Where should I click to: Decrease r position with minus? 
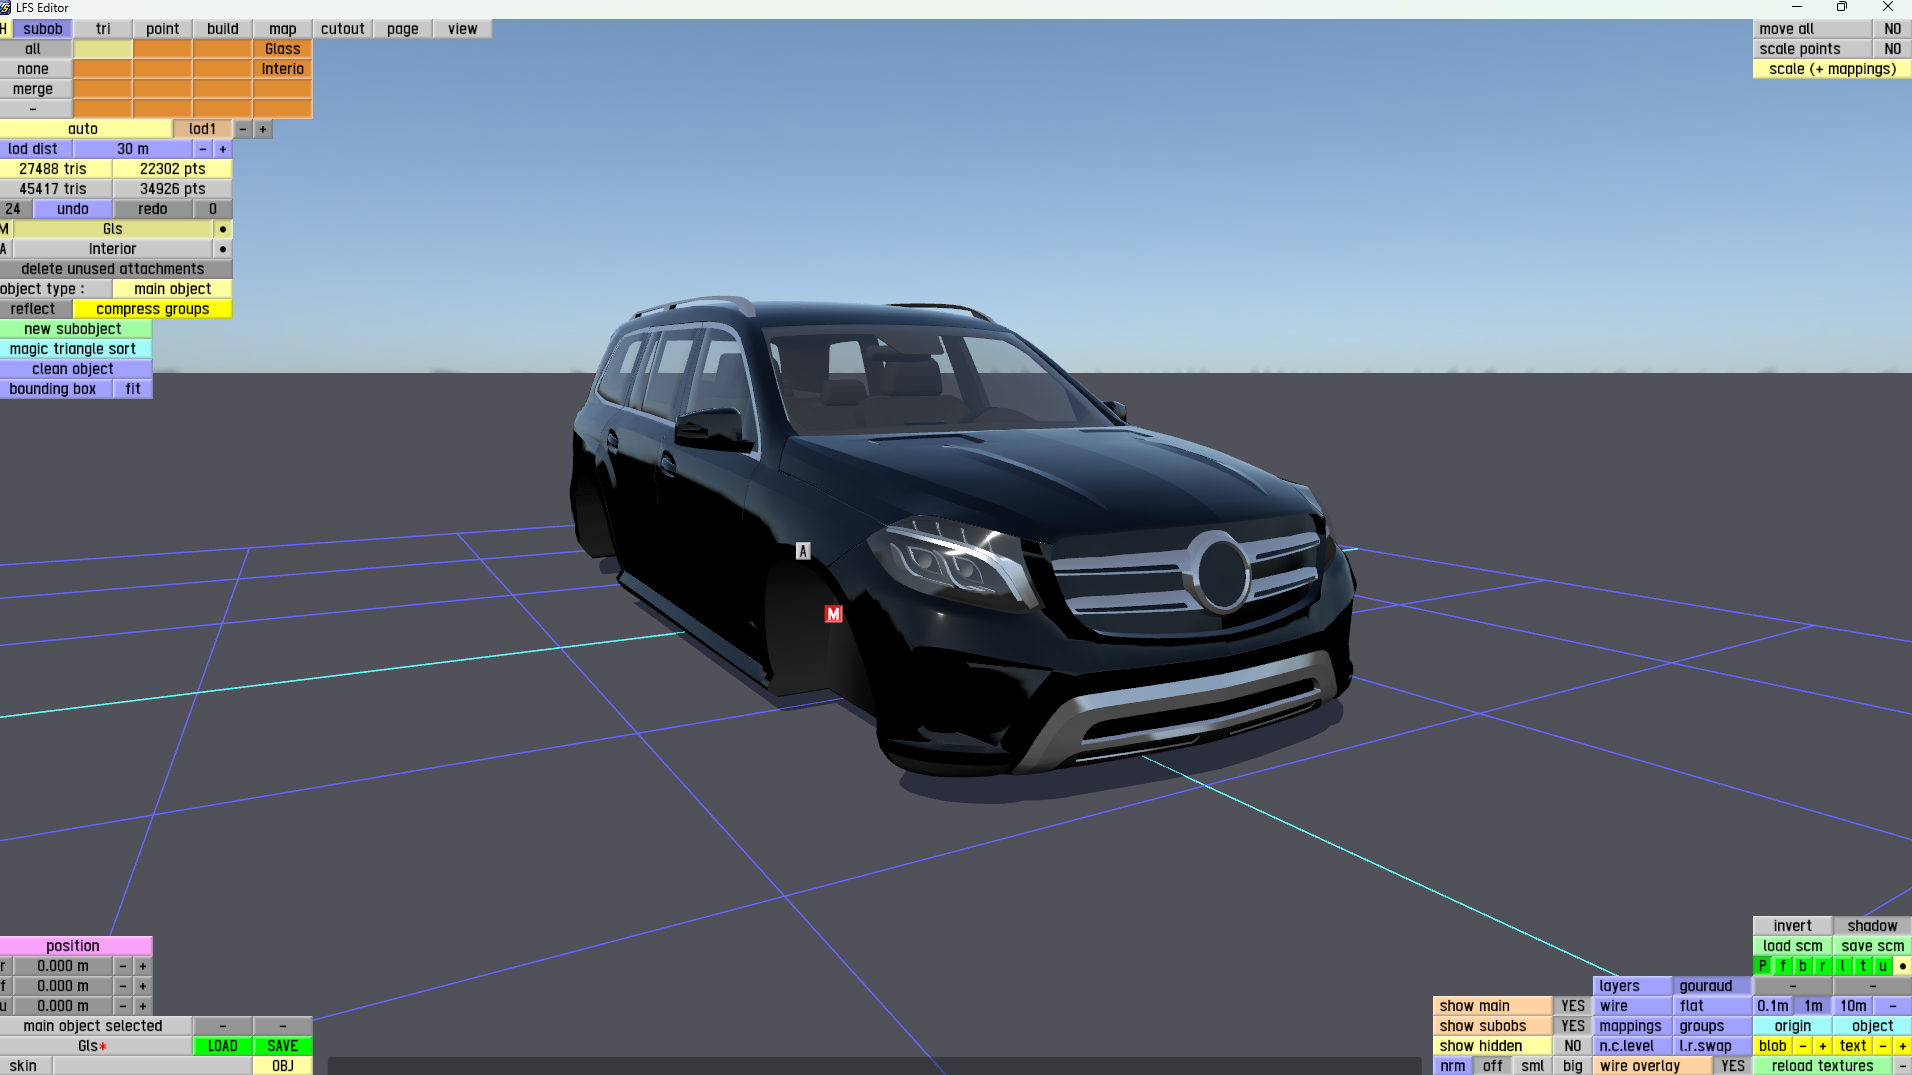tap(123, 966)
